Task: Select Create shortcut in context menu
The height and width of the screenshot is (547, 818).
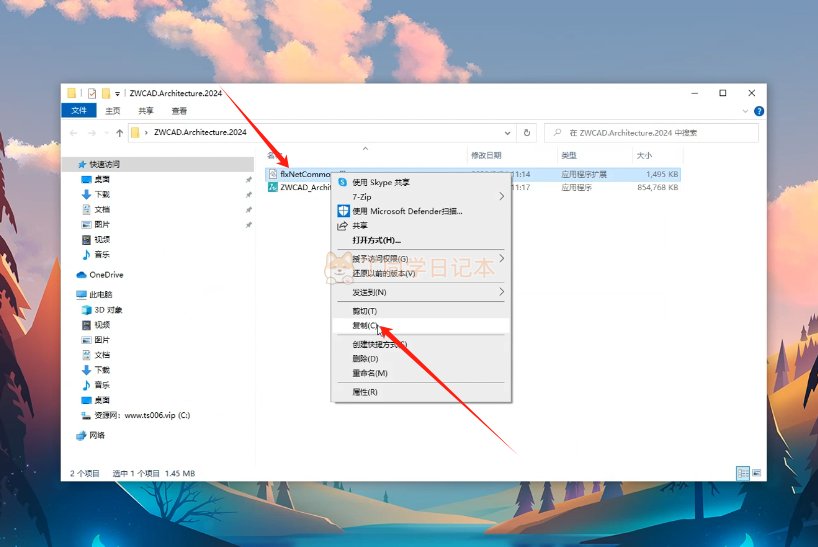Action: 421,344
